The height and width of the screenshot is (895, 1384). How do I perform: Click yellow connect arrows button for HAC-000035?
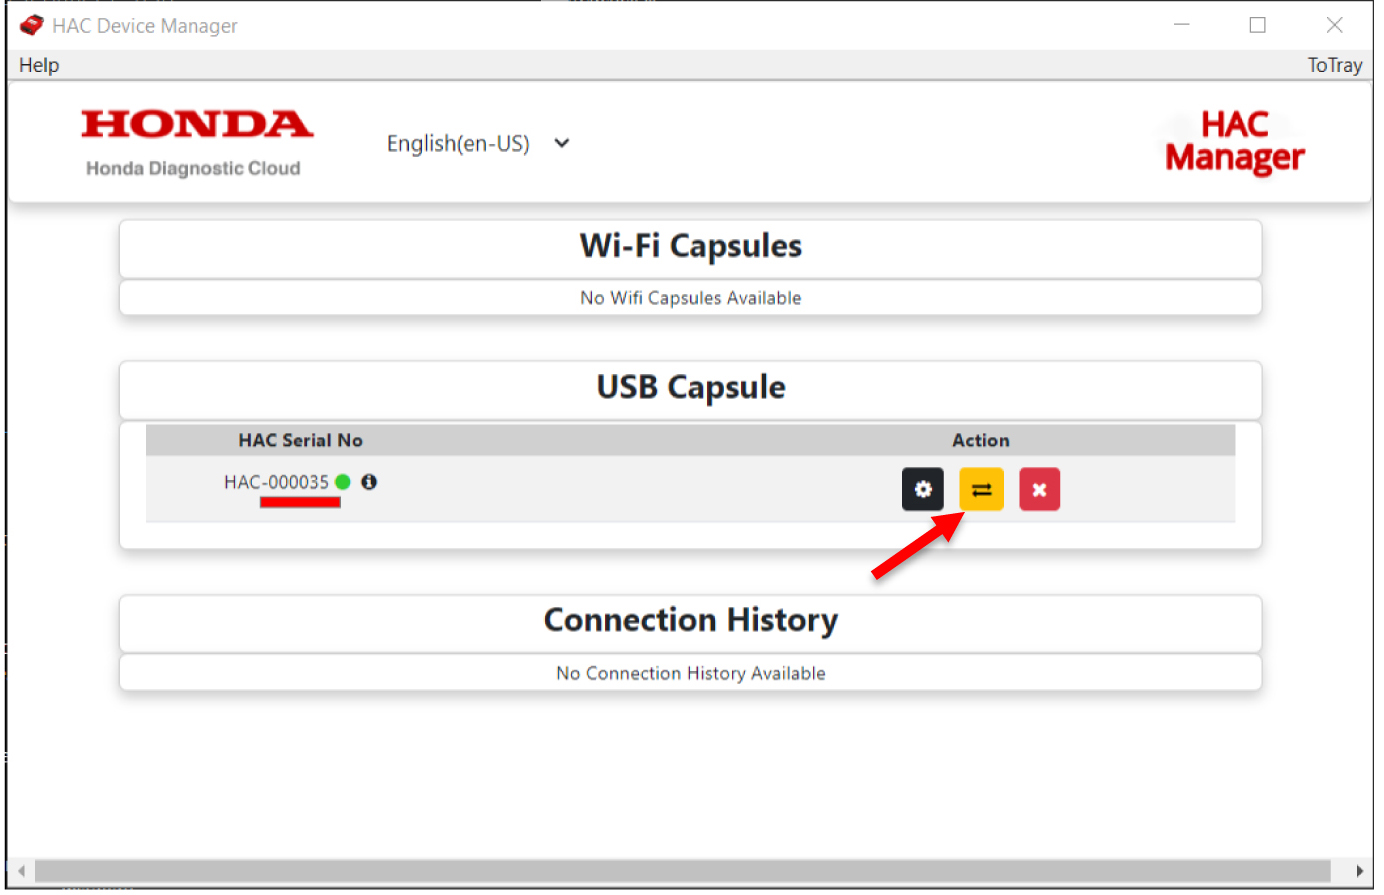pos(981,489)
